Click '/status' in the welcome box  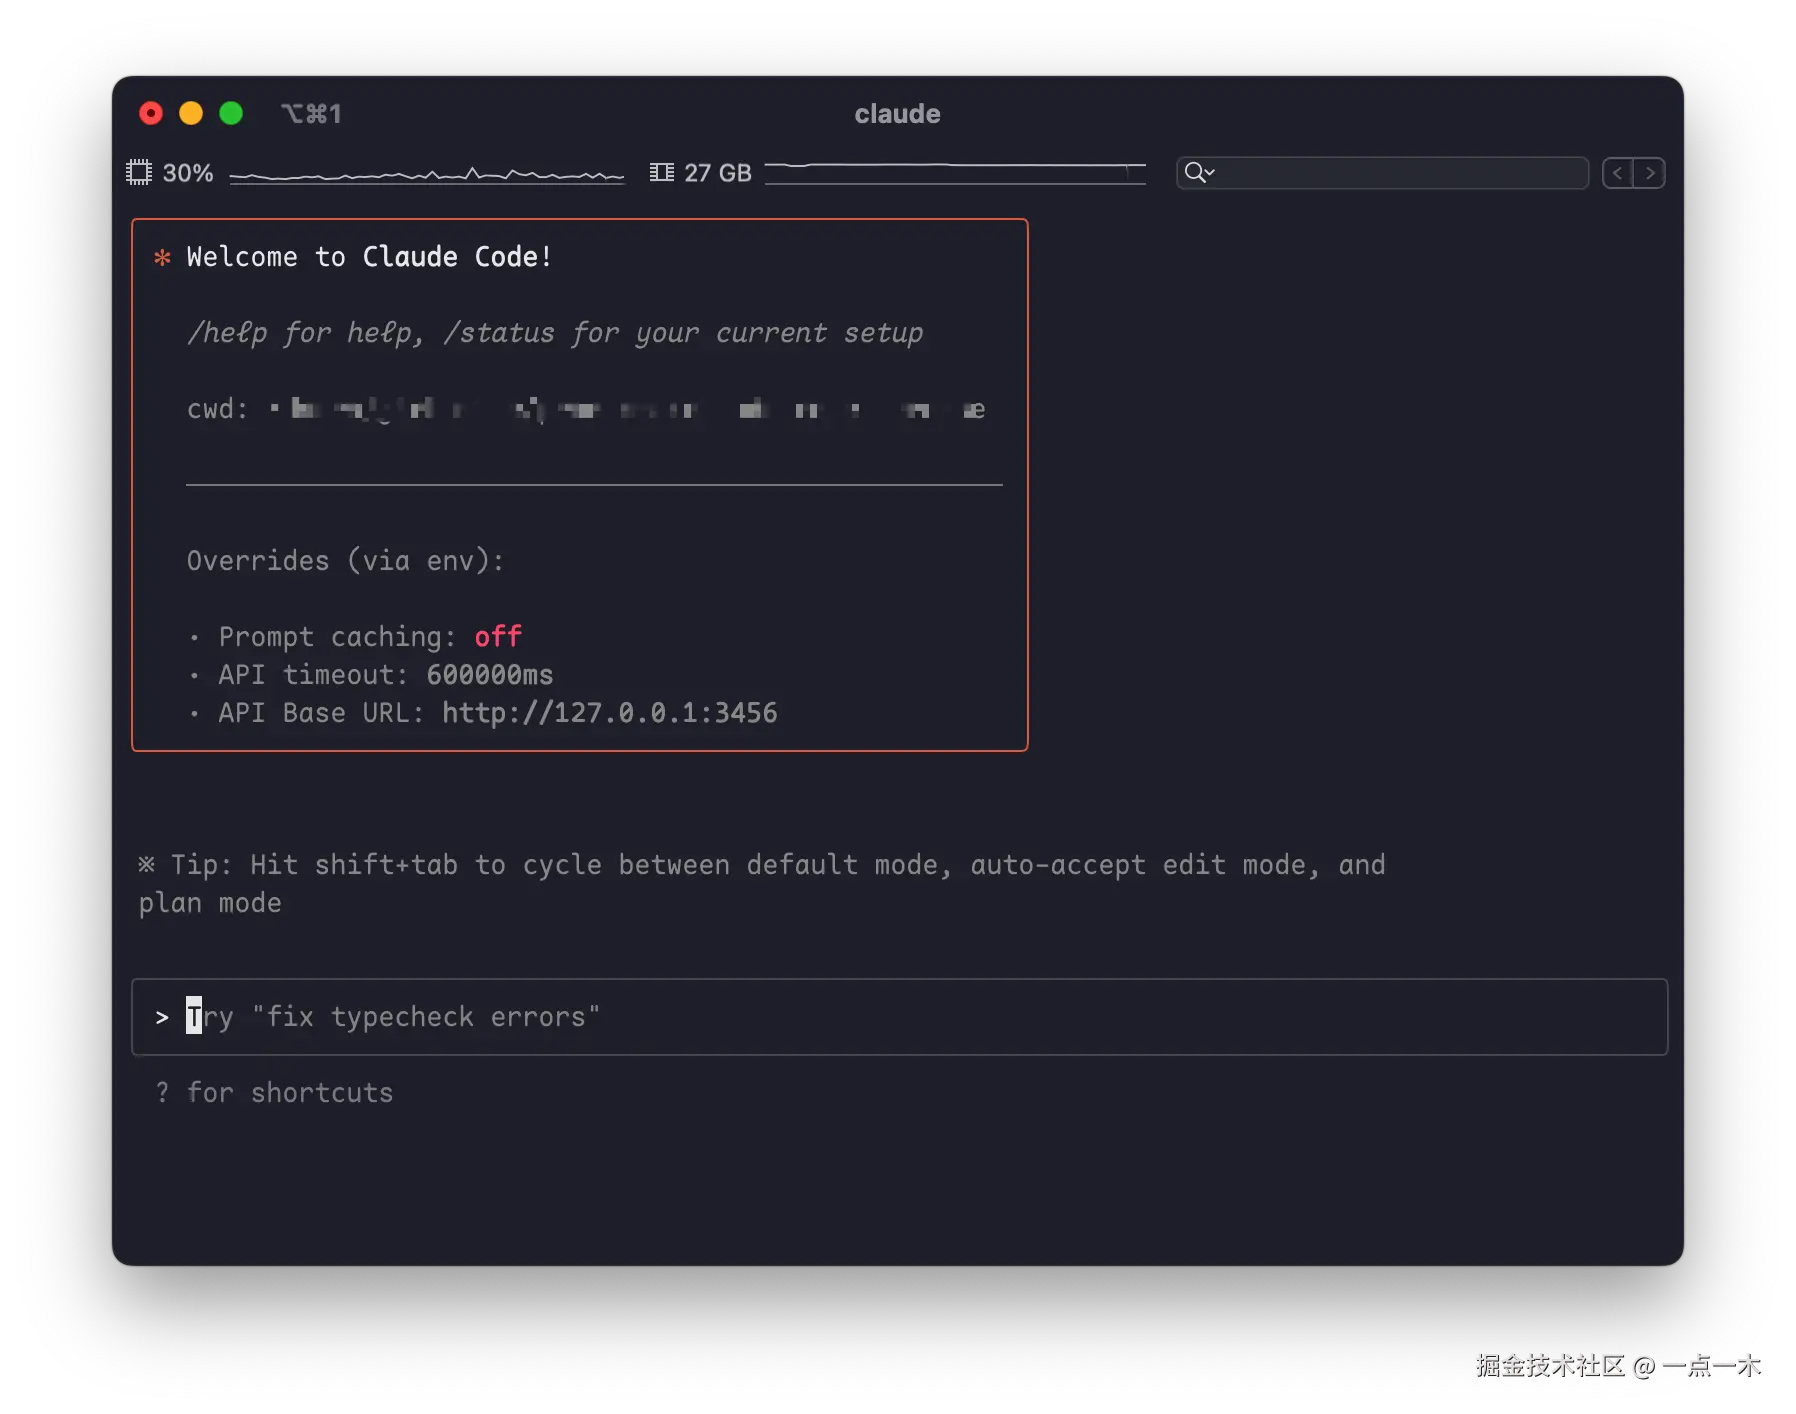[x=502, y=332]
